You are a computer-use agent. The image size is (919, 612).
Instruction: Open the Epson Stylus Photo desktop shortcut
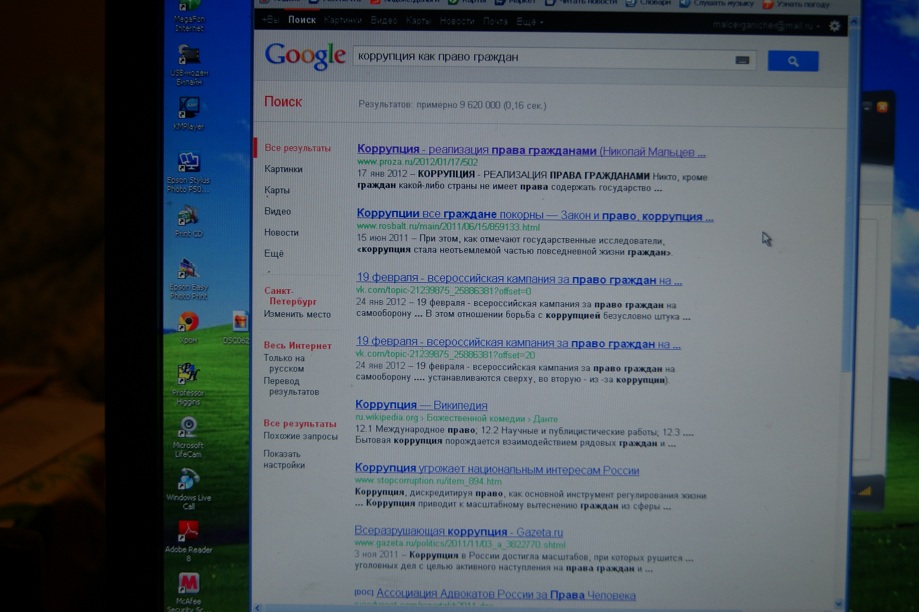click(x=189, y=172)
